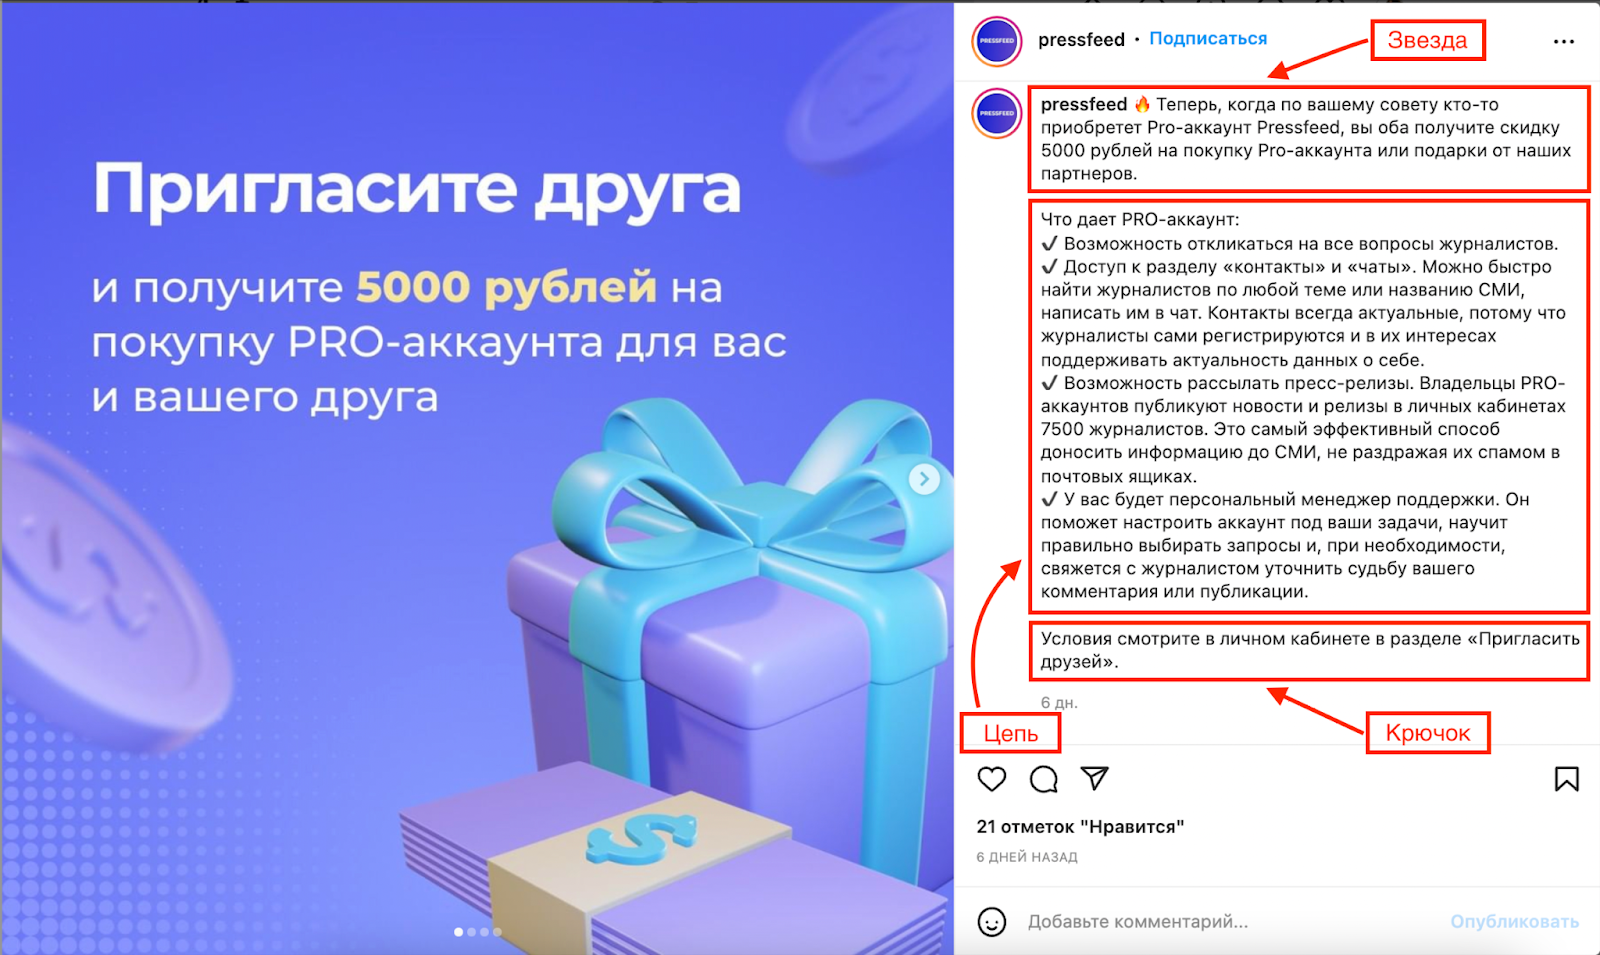Publish comment with Опубликовать button
This screenshot has width=1600, height=955.
click(x=1514, y=921)
